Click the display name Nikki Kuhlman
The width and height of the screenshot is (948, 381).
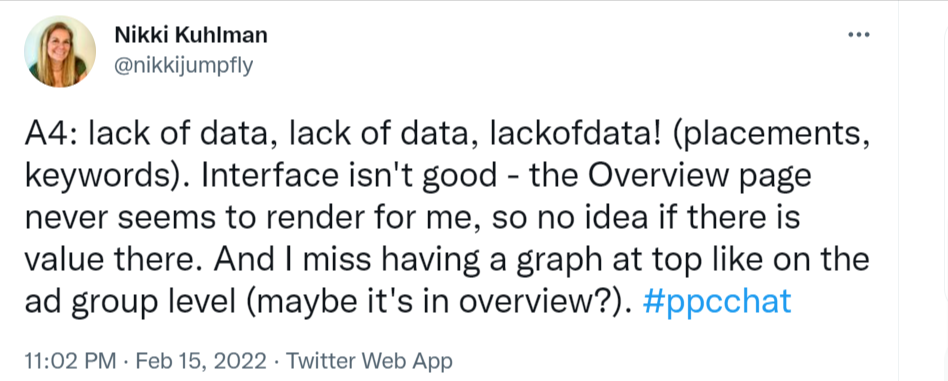pos(190,36)
